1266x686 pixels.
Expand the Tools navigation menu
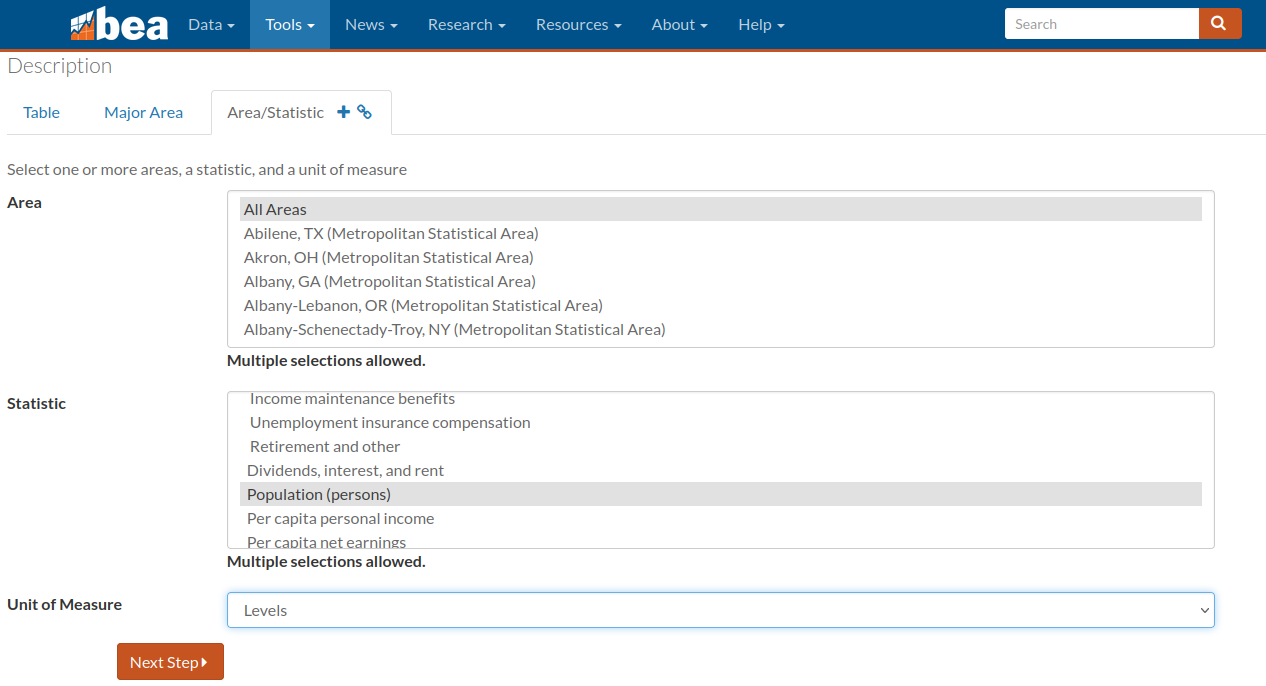(x=290, y=24)
